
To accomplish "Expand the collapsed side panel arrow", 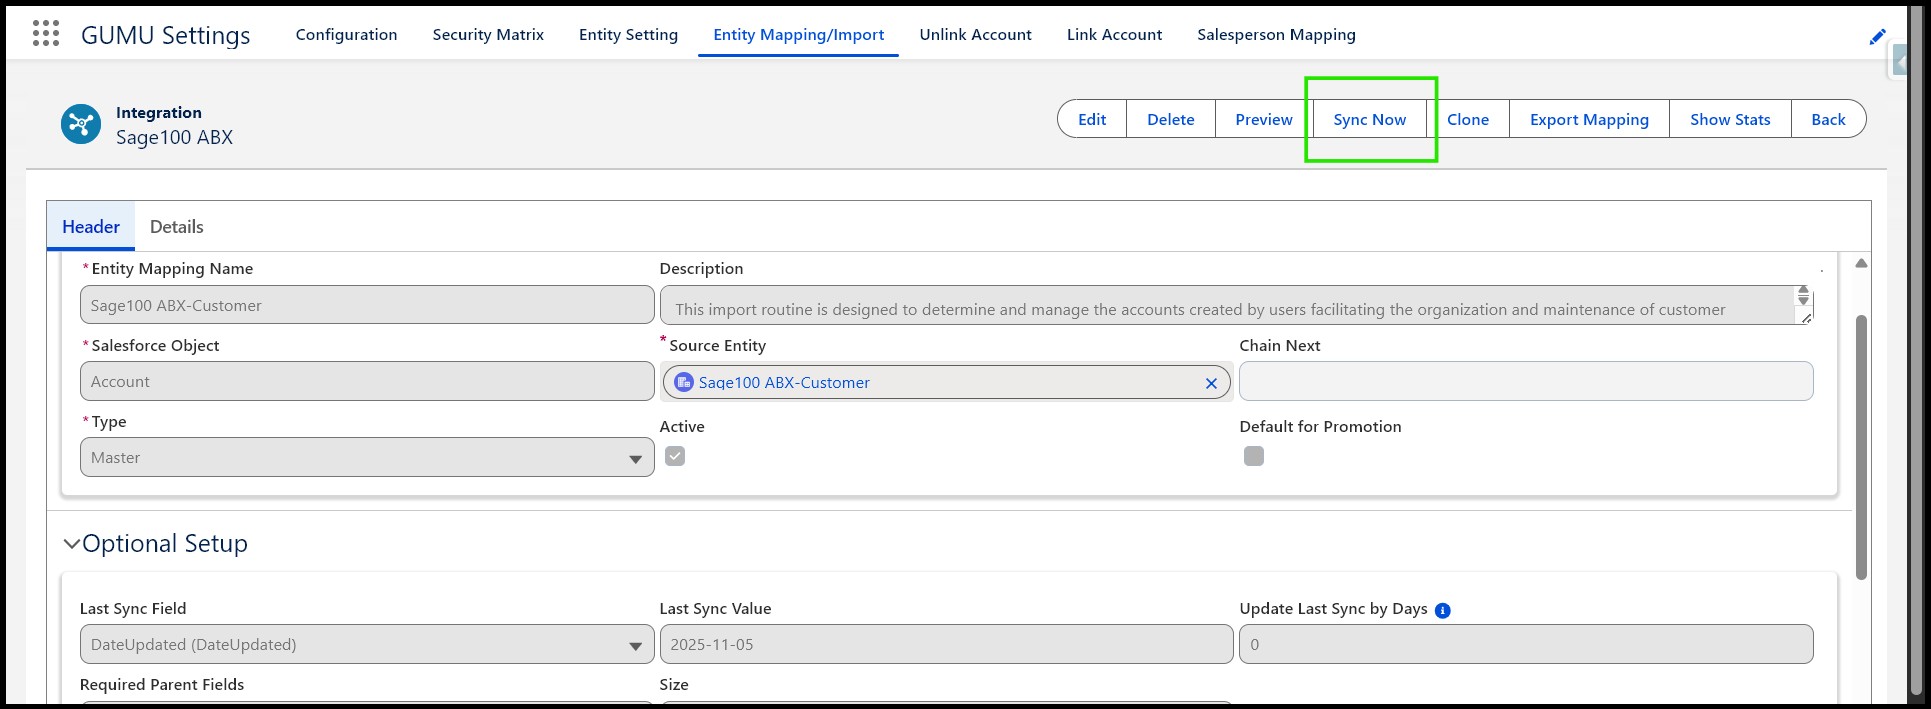I will [x=1900, y=62].
